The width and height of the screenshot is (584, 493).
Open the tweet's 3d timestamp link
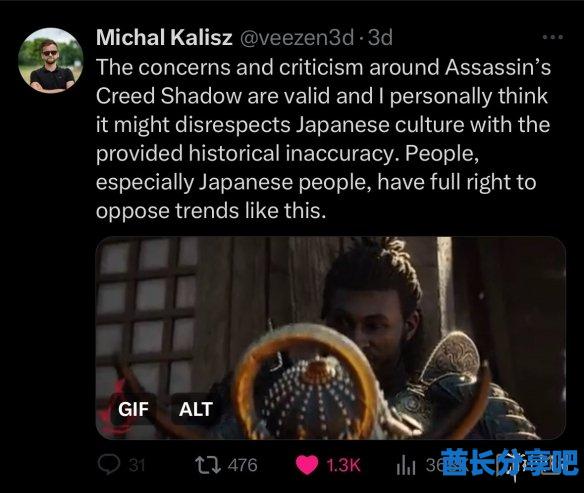(x=380, y=38)
